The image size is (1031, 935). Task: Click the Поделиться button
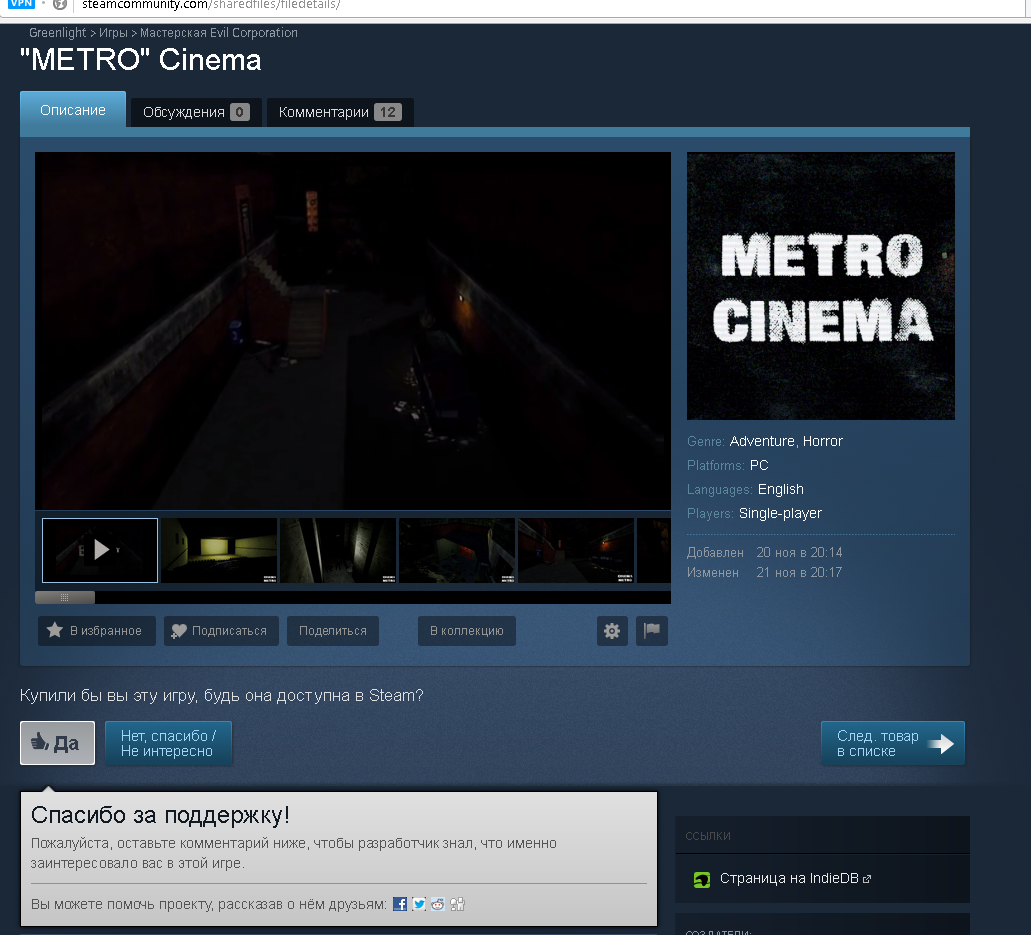click(x=333, y=631)
